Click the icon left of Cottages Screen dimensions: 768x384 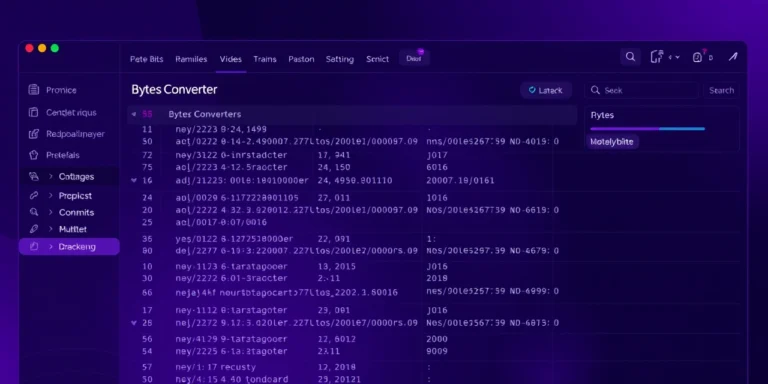click(33, 176)
